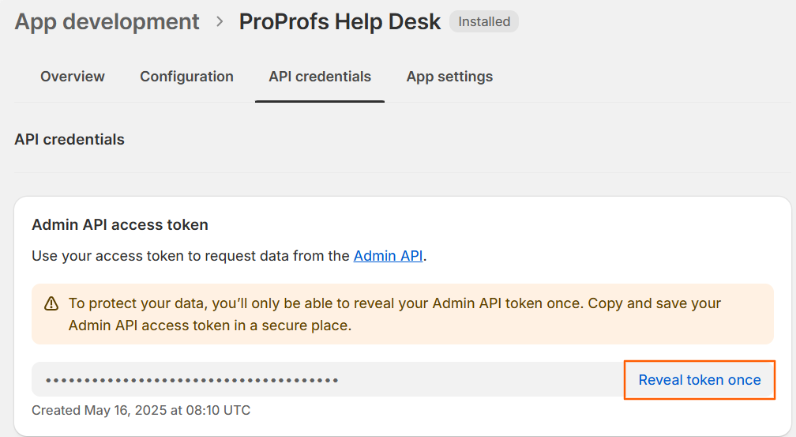Image resolution: width=796 pixels, height=437 pixels.
Task: Navigate back to App development breadcrumb
Action: coord(107,21)
